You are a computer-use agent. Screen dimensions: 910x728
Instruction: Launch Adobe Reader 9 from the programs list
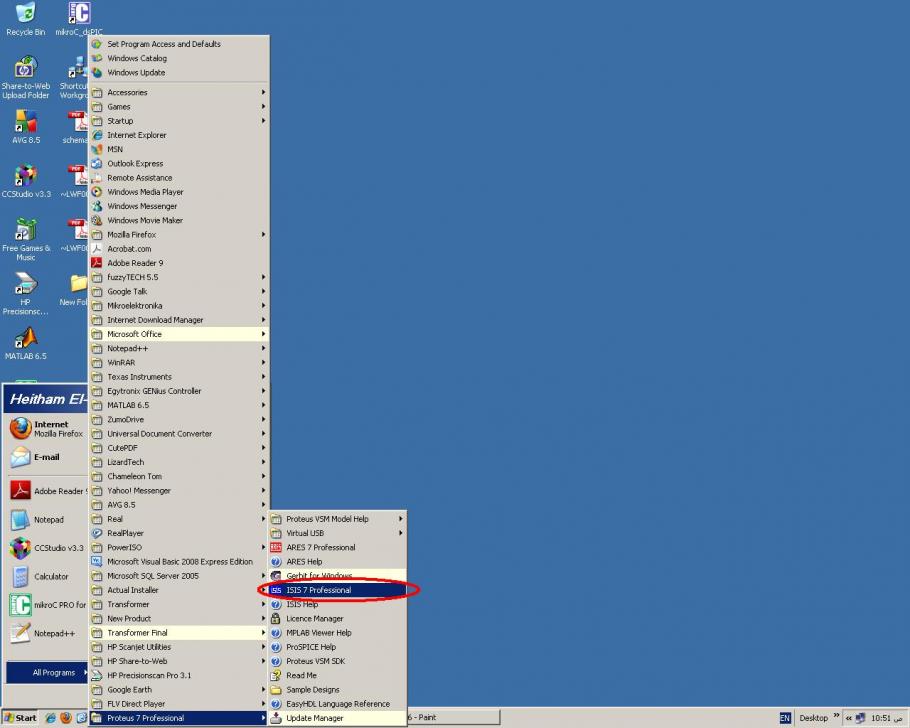point(179,263)
